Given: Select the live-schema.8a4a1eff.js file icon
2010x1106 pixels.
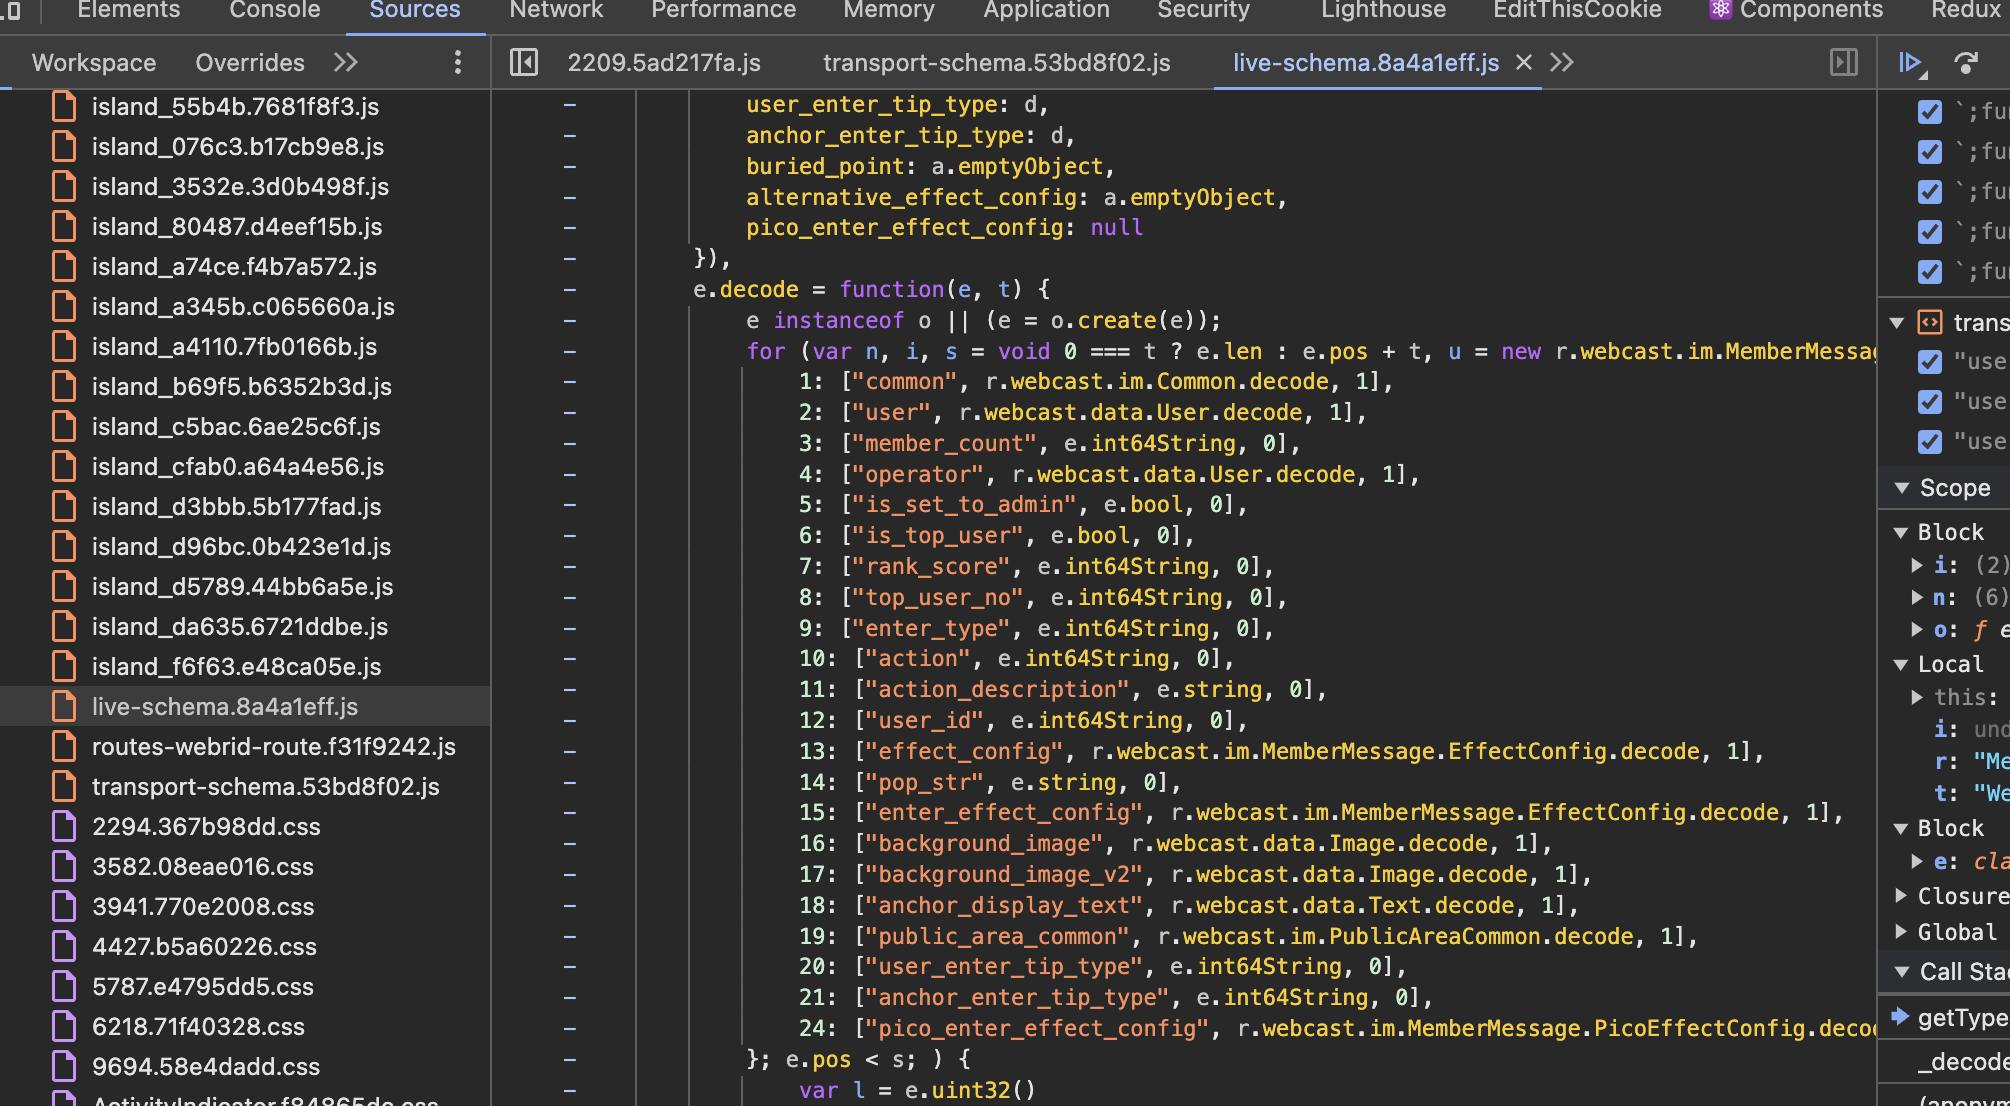Looking at the screenshot, I should (64, 706).
